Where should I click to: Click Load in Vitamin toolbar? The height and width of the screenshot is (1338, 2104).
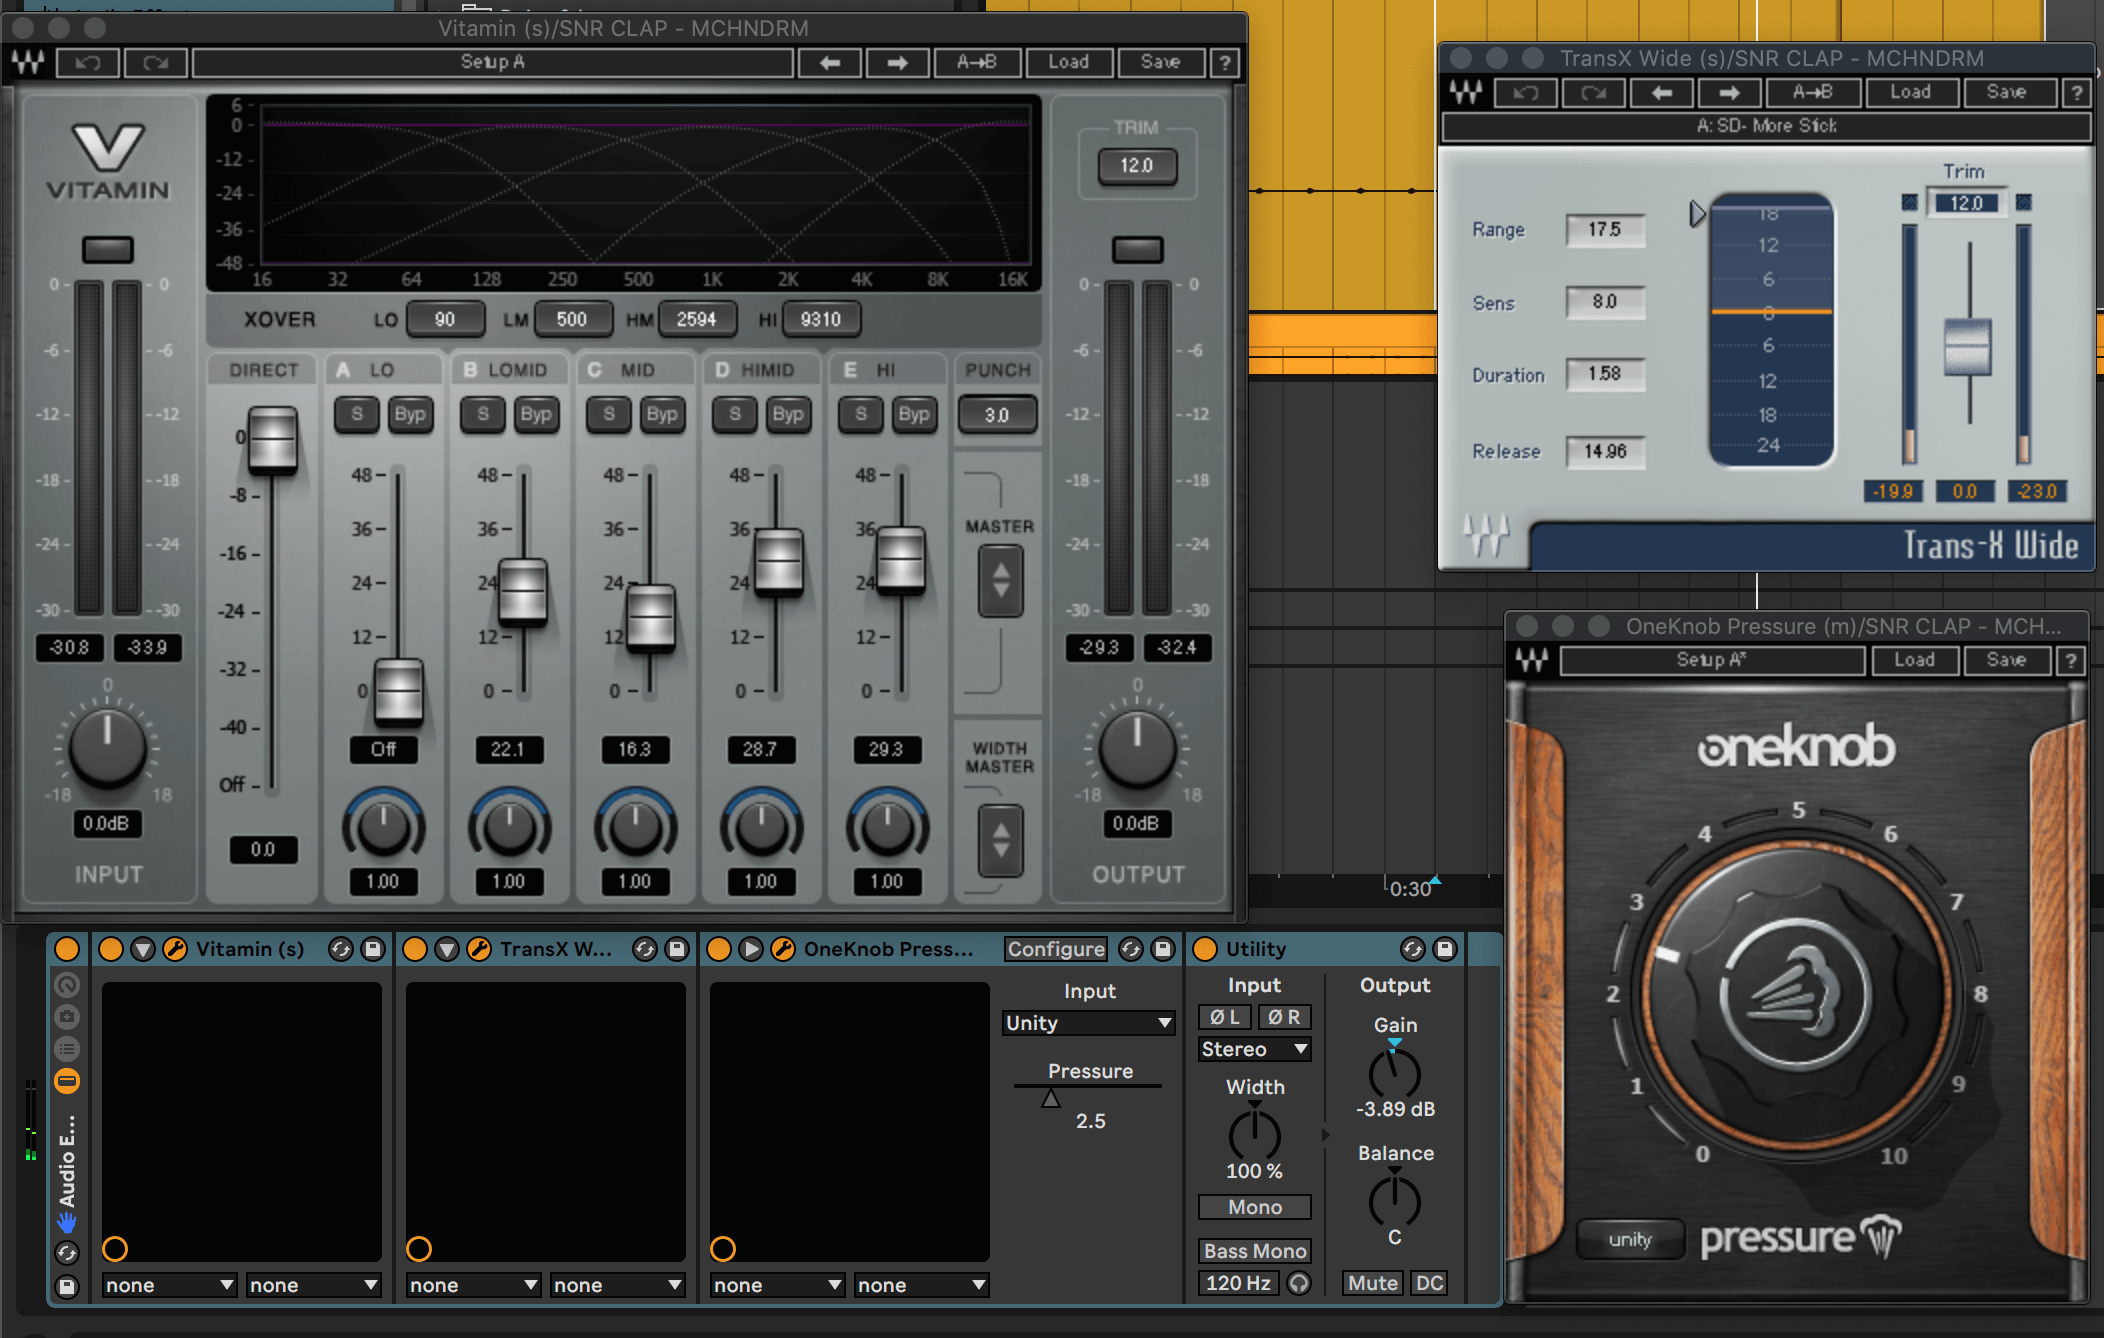(1068, 62)
